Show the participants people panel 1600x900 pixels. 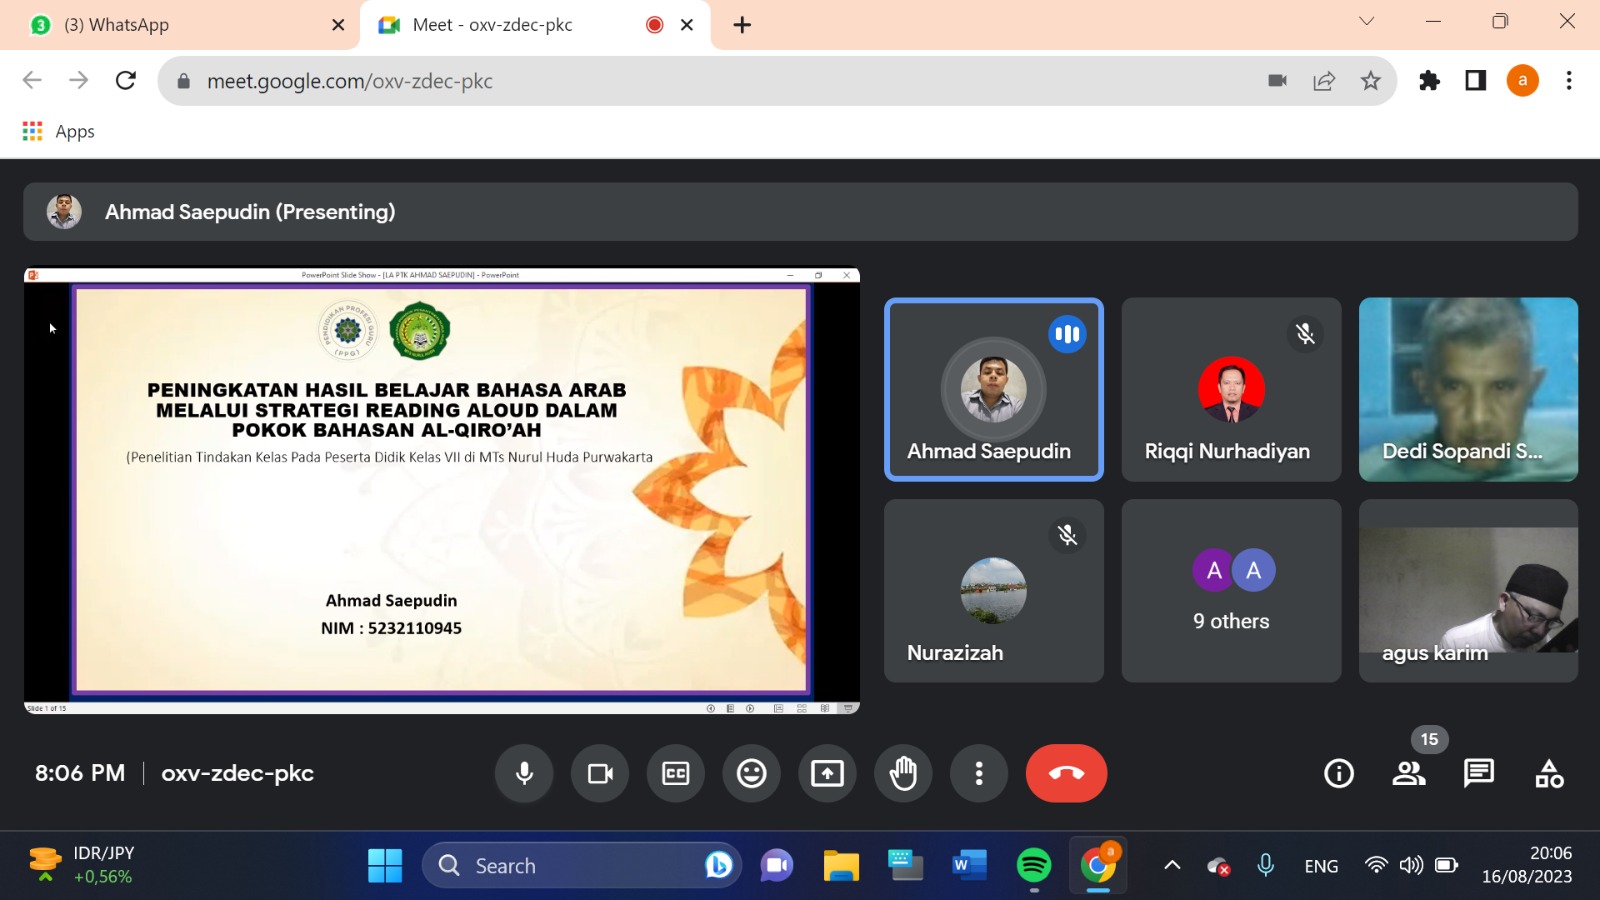[x=1409, y=773]
